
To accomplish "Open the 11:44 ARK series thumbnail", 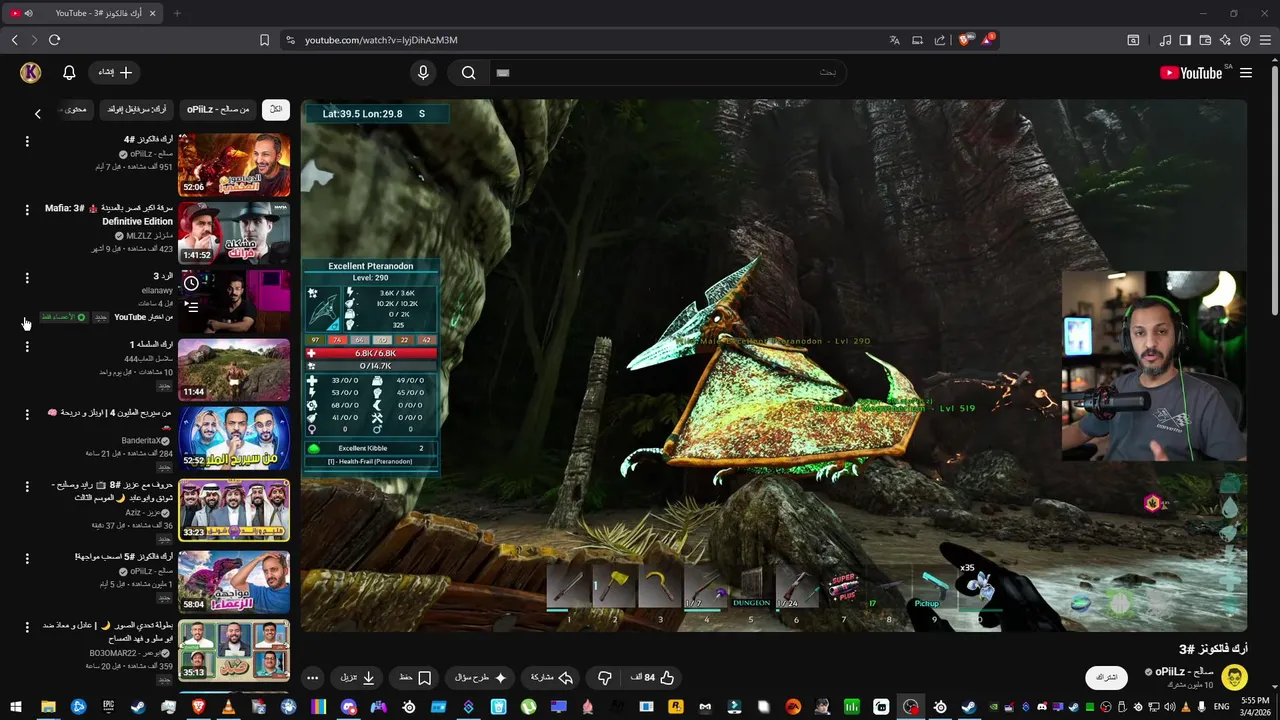I will click(x=234, y=370).
